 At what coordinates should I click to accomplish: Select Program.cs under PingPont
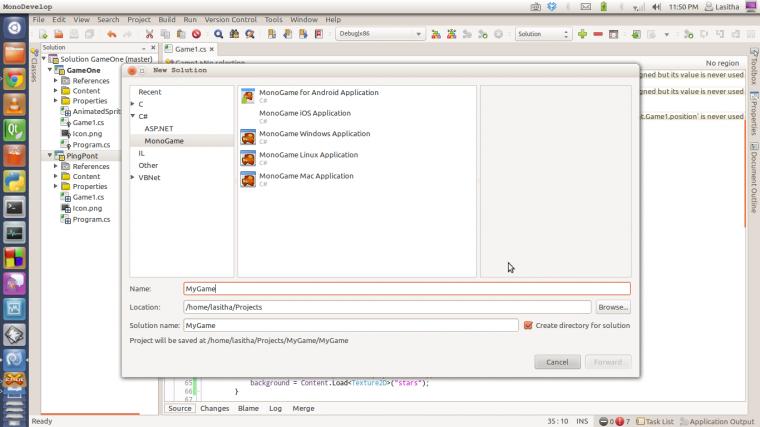(x=91, y=220)
